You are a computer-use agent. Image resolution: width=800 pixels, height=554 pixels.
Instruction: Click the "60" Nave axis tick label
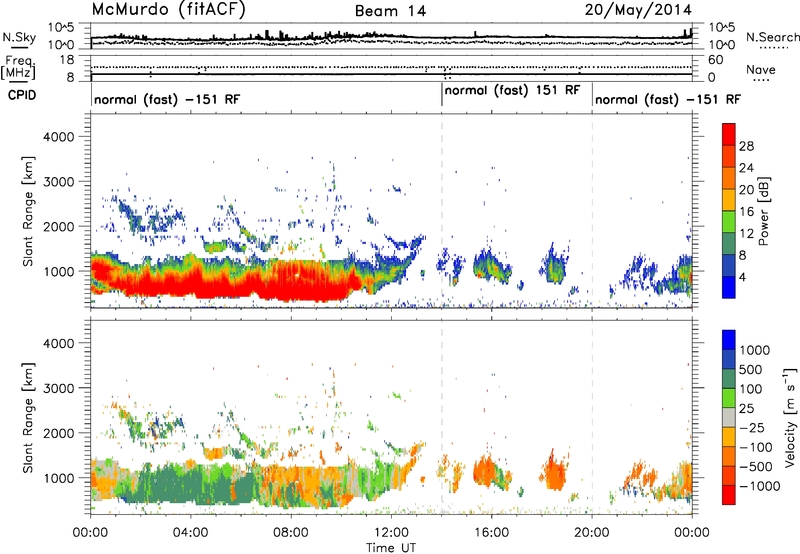[716, 60]
